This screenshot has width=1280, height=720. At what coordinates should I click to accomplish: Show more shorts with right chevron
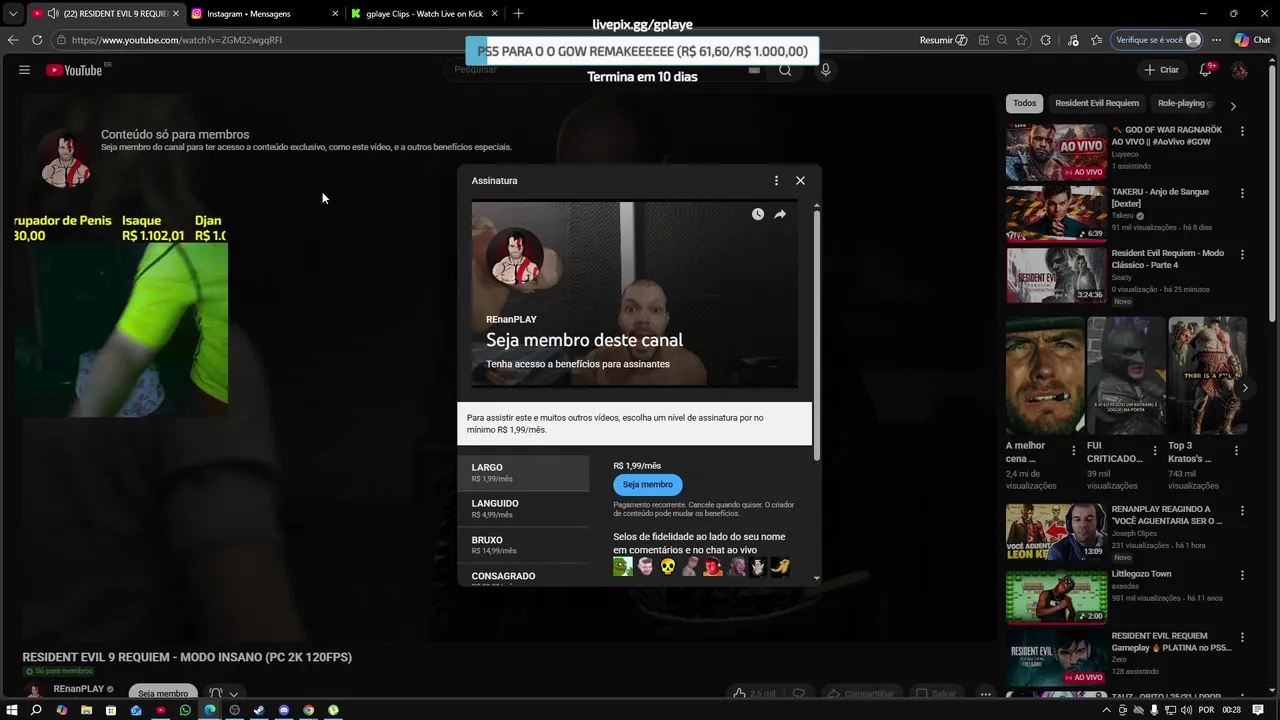(x=1244, y=387)
